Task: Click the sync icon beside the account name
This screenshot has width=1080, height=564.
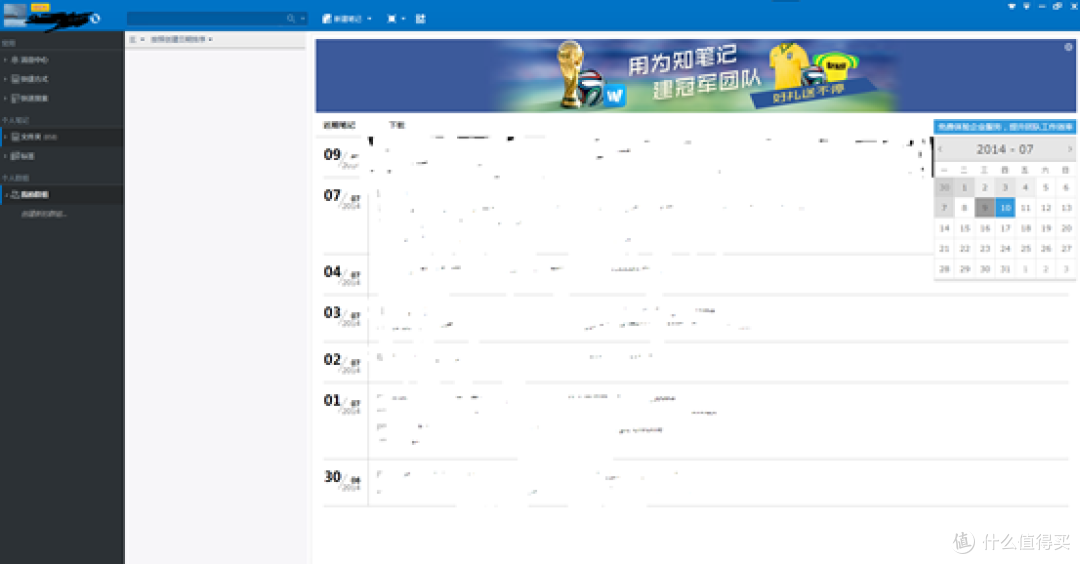Action: (x=95, y=19)
